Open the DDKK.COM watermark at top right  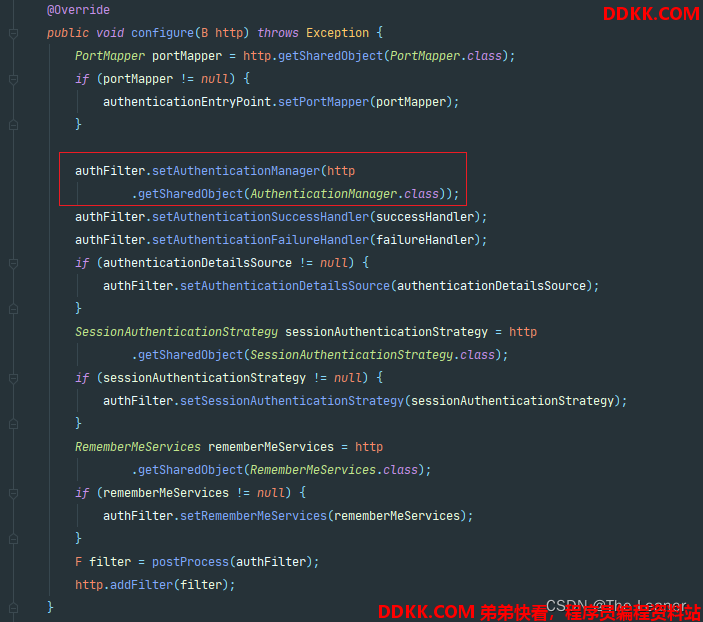coord(651,13)
